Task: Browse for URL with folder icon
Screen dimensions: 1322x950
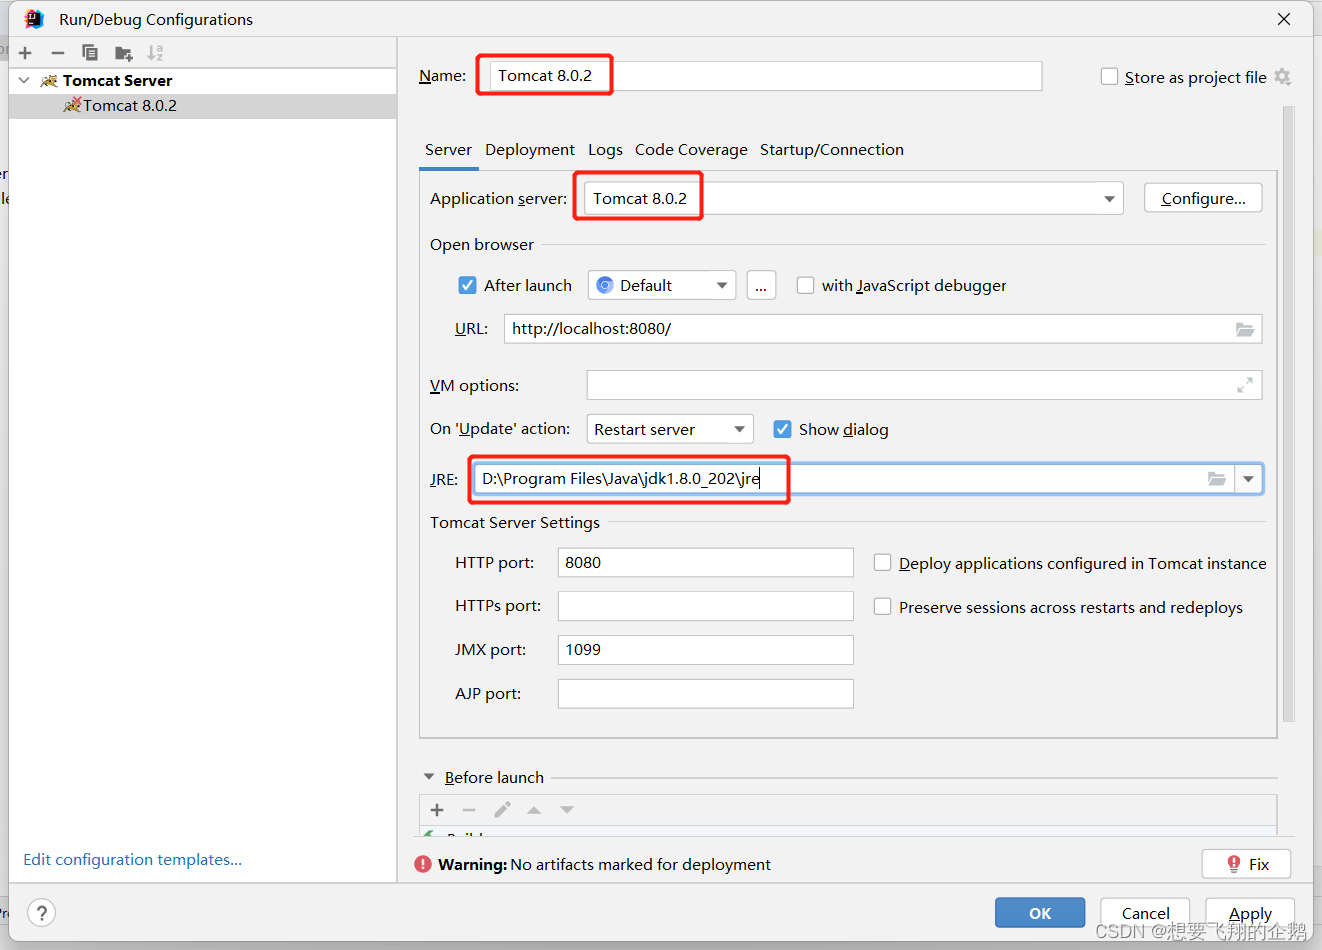Action: [x=1245, y=329]
